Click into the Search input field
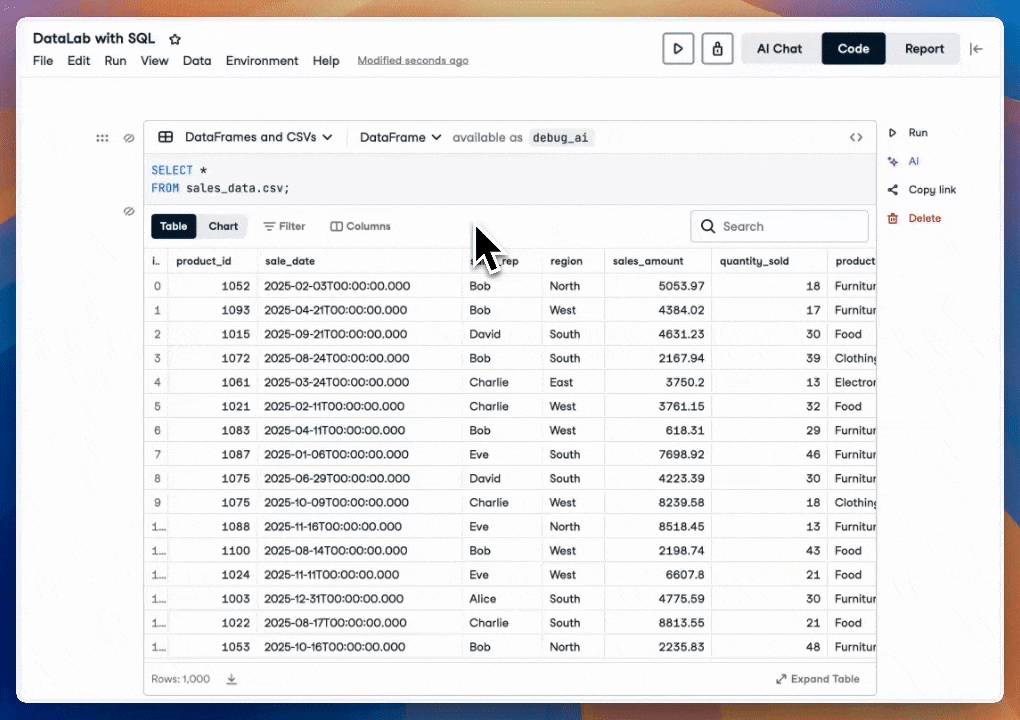The image size is (1020, 720). point(779,226)
